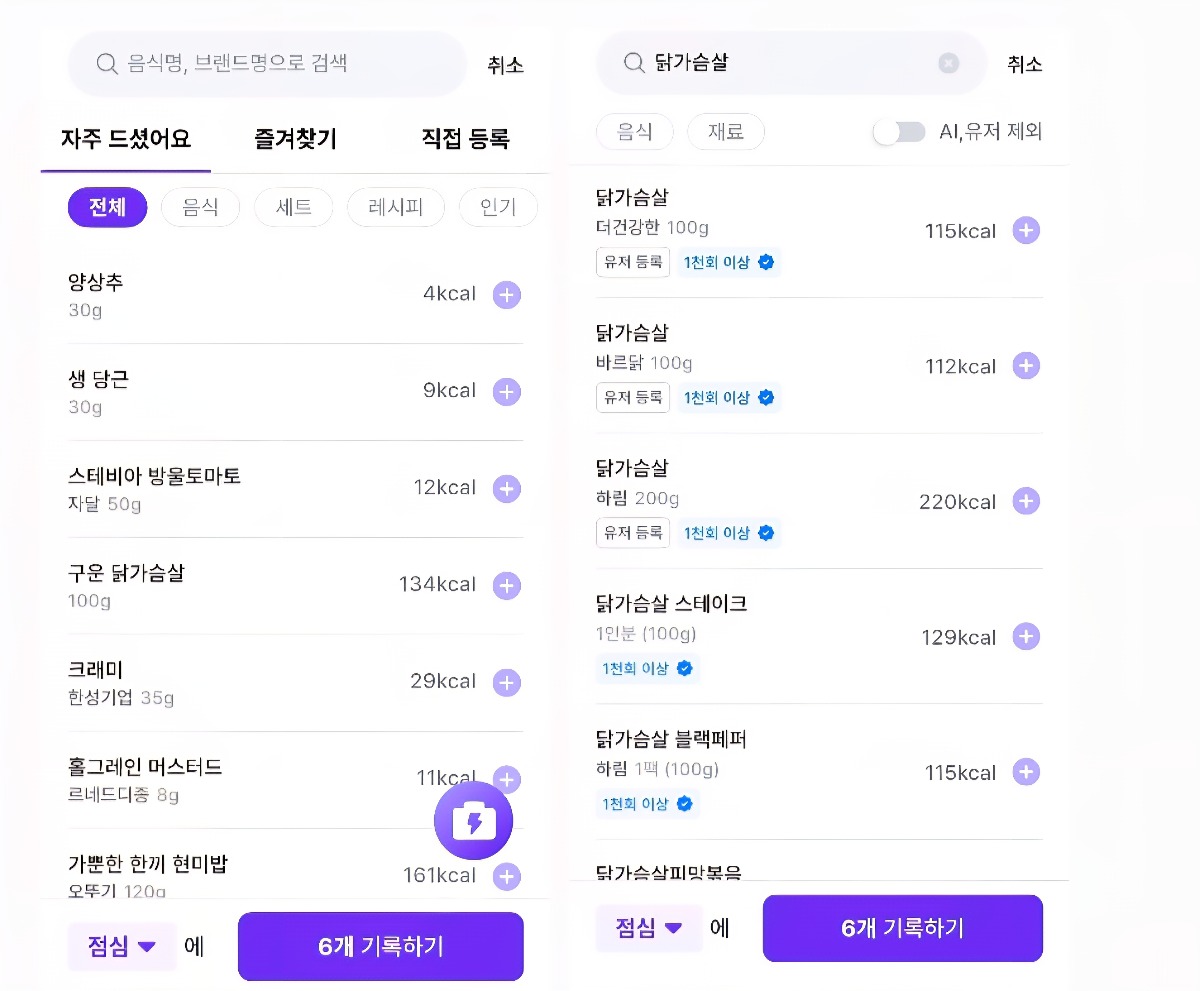The image size is (1200, 991).
Task: Select the 음식 filter in search results
Action: coord(635,132)
